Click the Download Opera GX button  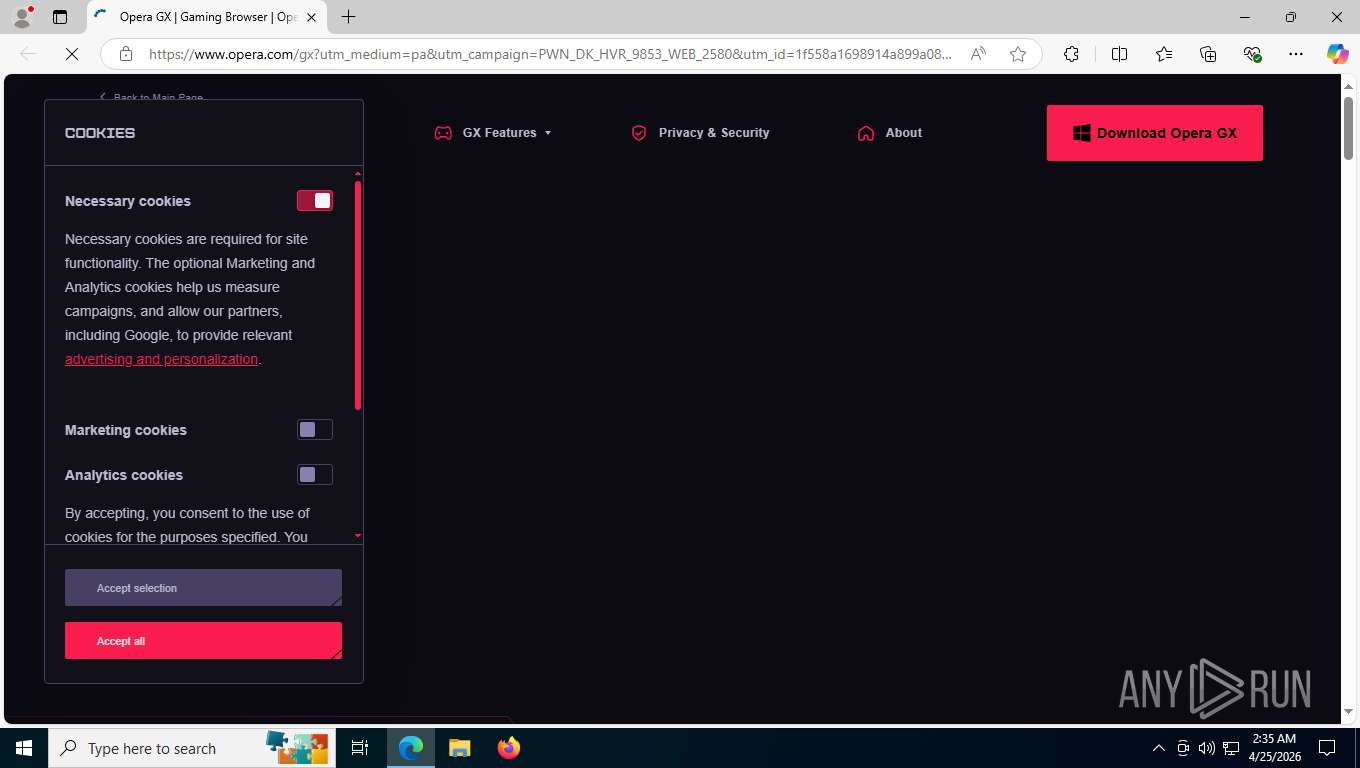(1155, 133)
